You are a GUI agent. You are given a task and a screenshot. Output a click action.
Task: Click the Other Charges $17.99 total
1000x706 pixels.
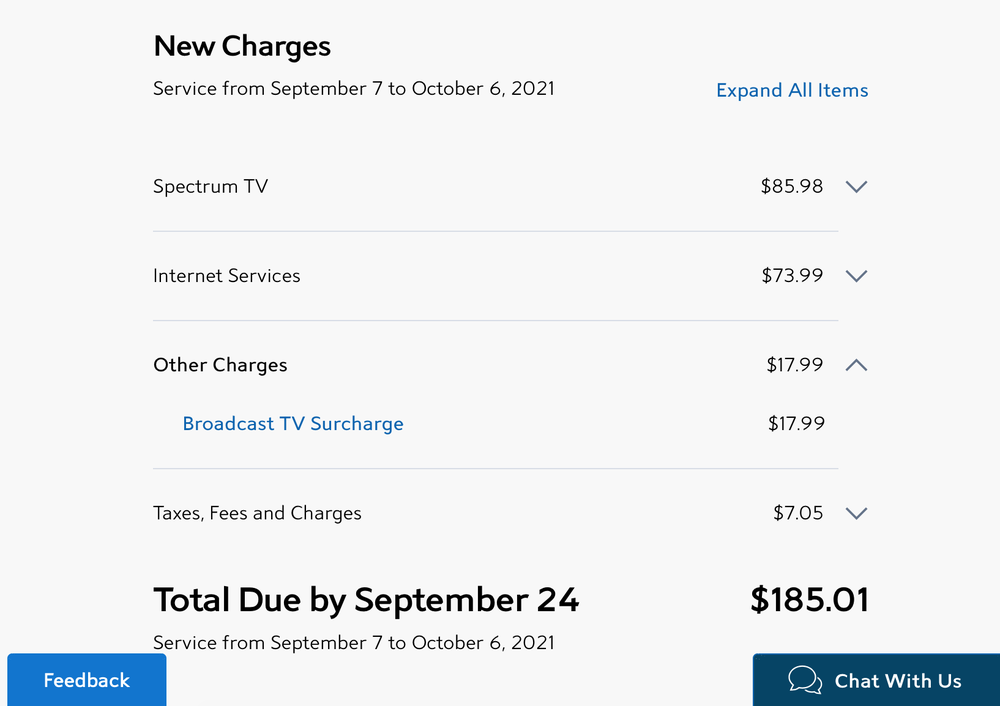[x=795, y=365]
